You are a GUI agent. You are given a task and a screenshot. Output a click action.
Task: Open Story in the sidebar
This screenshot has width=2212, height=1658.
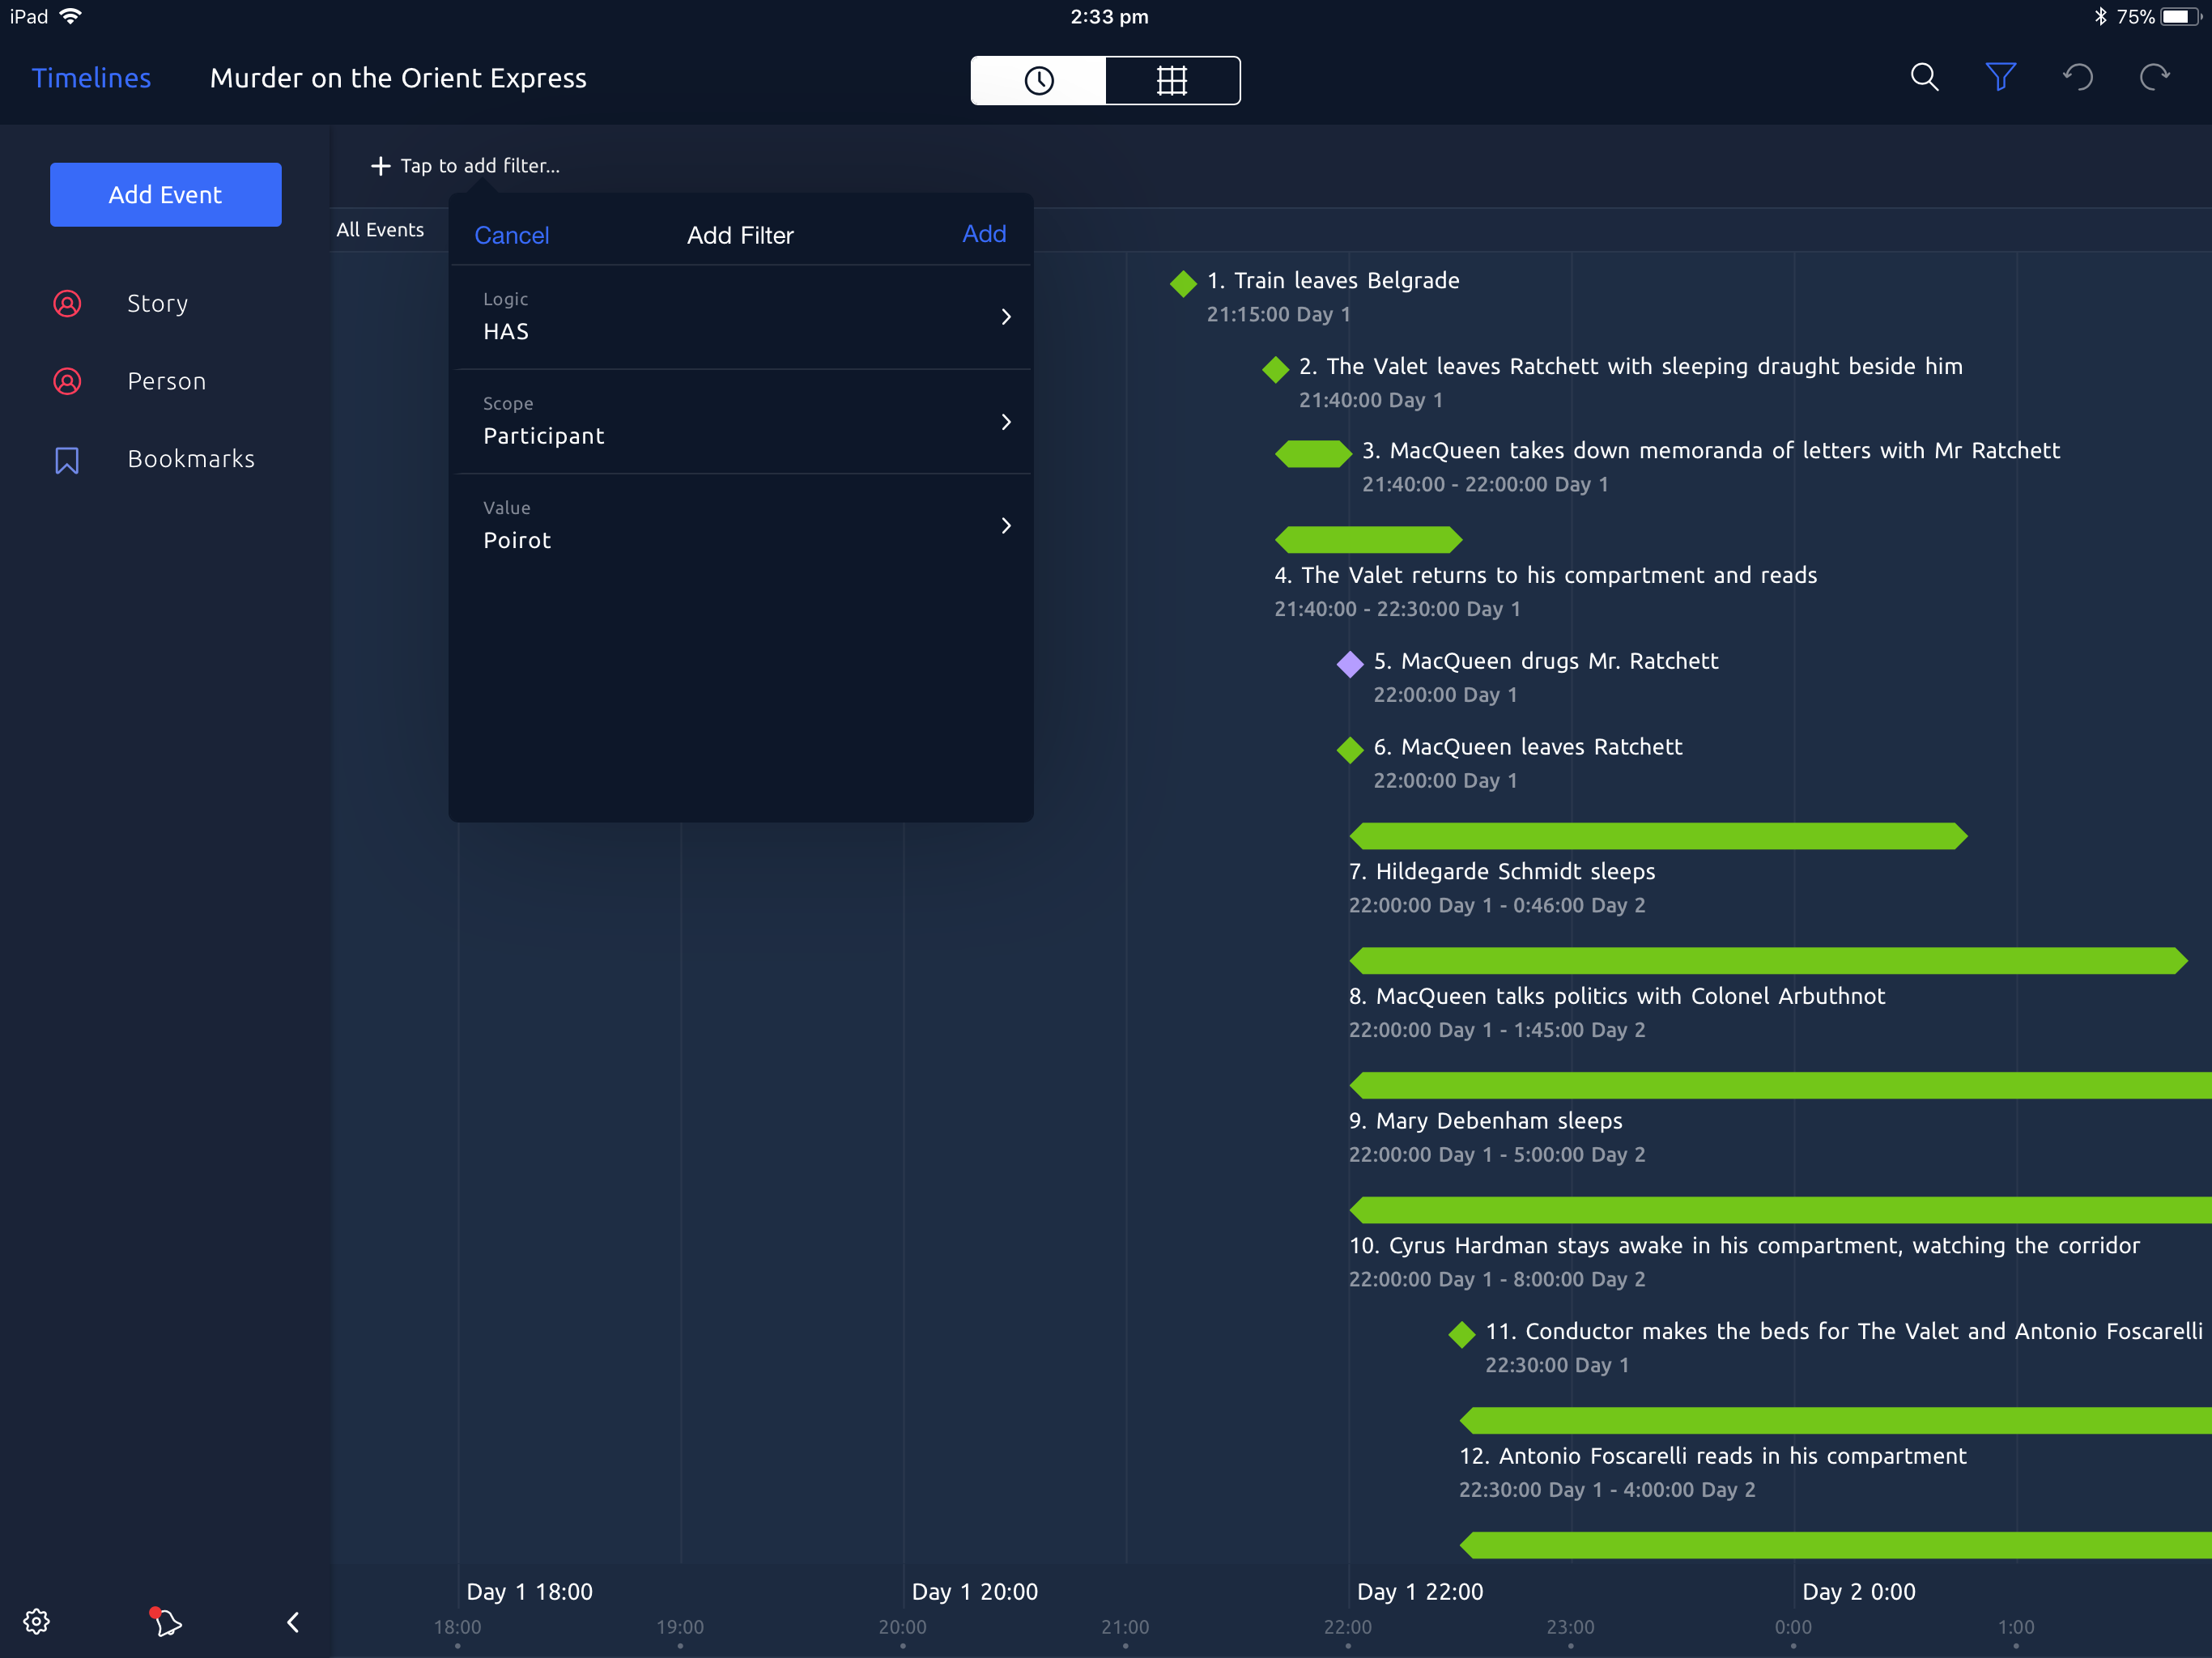[157, 303]
